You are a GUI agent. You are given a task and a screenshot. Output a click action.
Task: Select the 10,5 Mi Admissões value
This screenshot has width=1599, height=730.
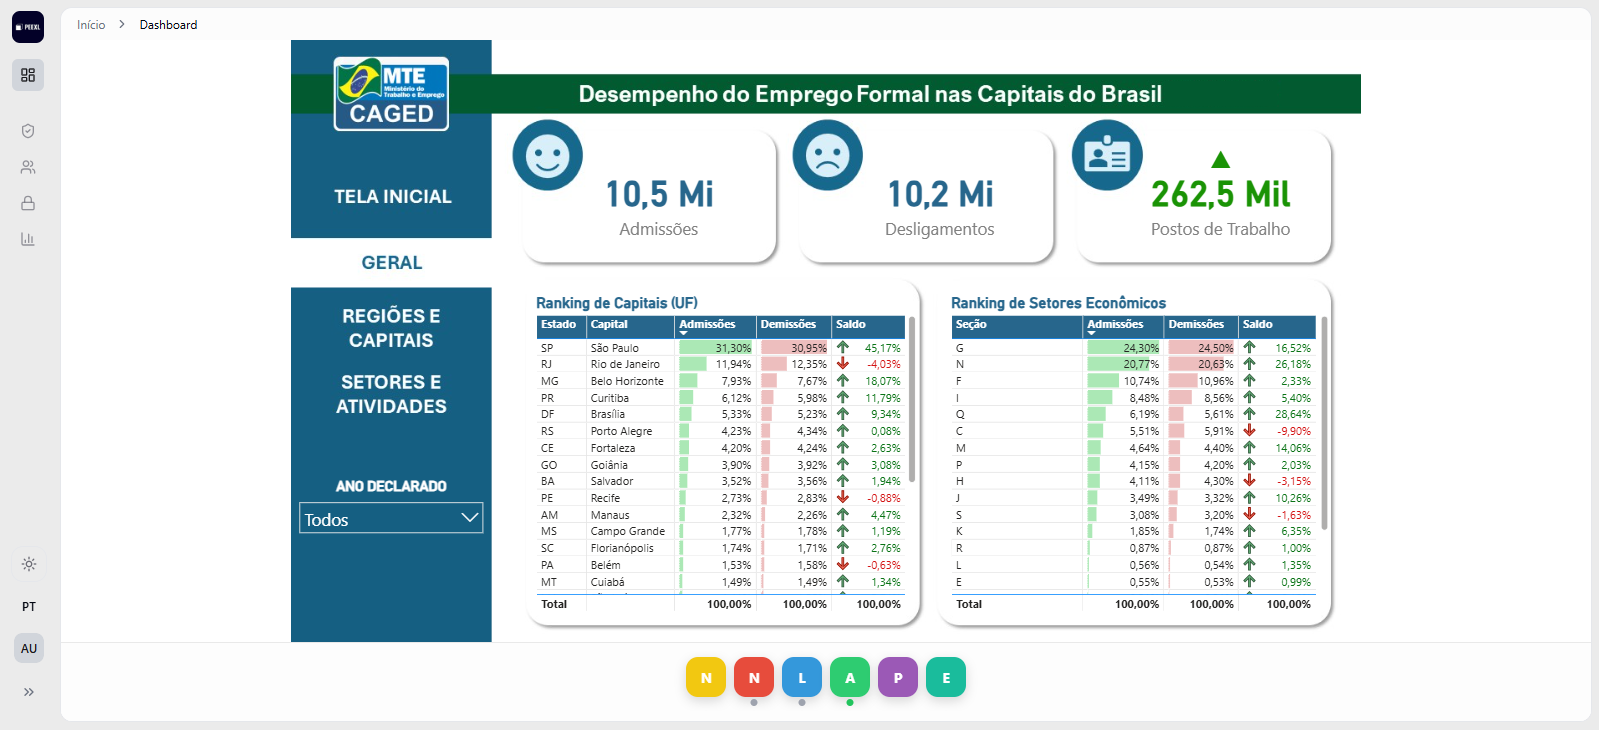point(659,194)
